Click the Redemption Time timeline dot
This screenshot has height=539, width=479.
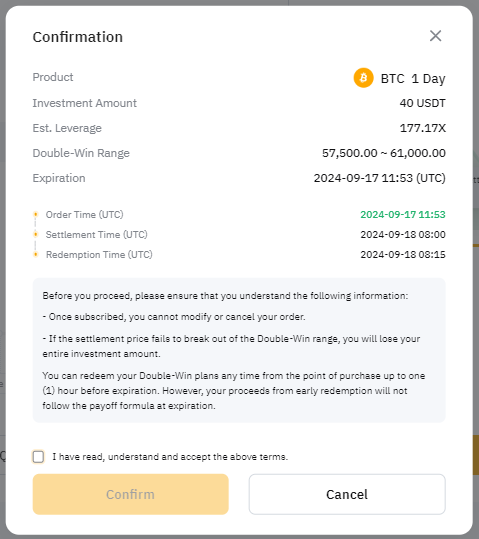click(x=35, y=255)
